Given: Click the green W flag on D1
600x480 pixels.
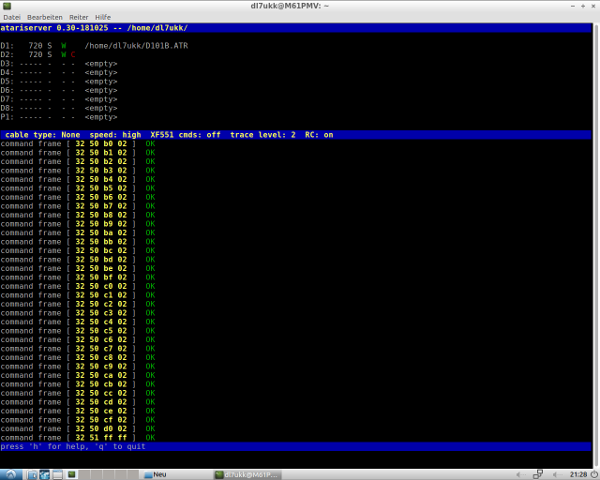Looking at the screenshot, I should [x=64, y=46].
